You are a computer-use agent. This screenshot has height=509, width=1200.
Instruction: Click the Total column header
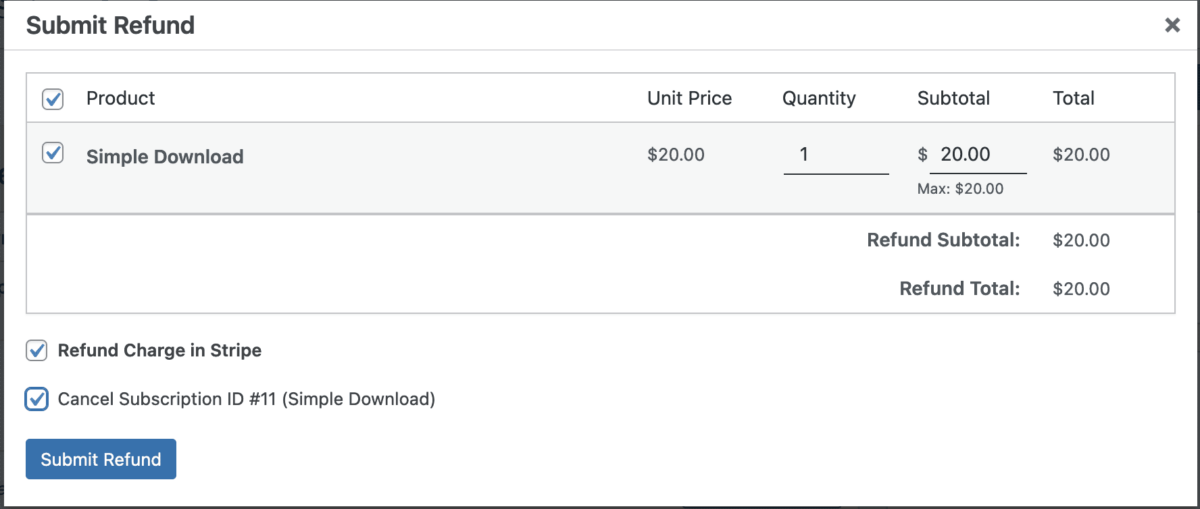coord(1073,98)
